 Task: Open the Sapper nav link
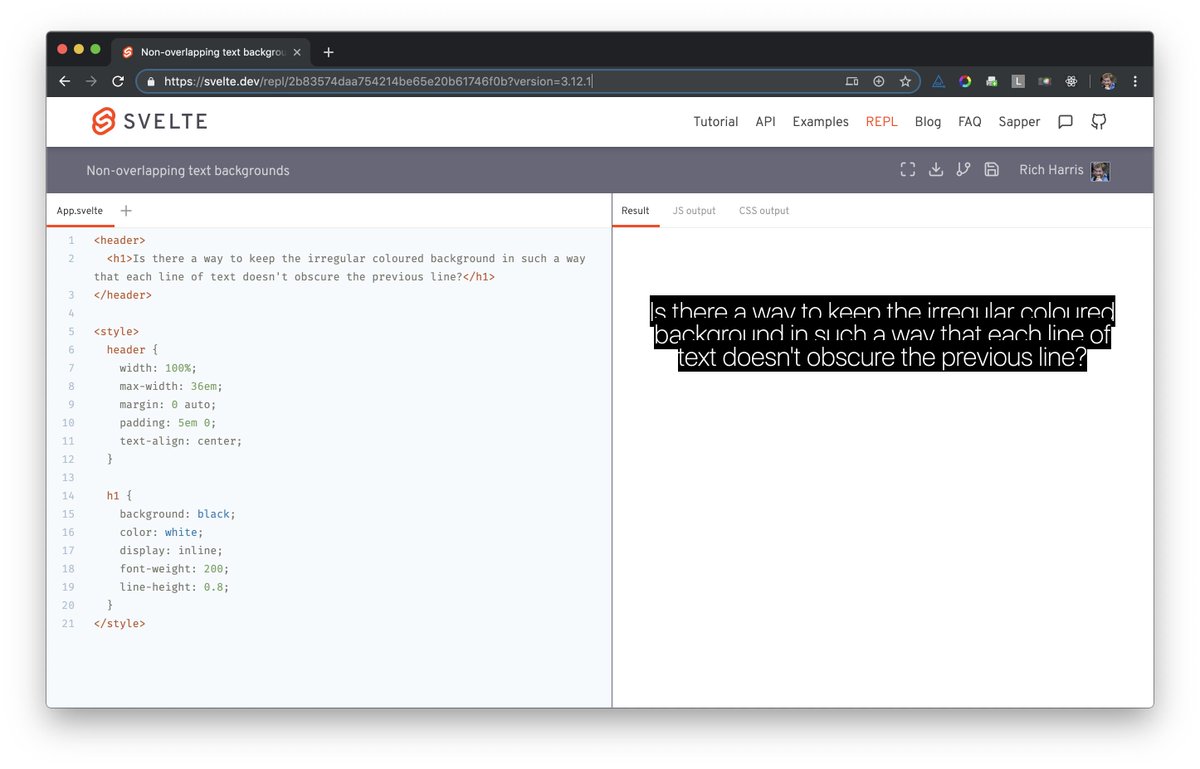click(1019, 122)
